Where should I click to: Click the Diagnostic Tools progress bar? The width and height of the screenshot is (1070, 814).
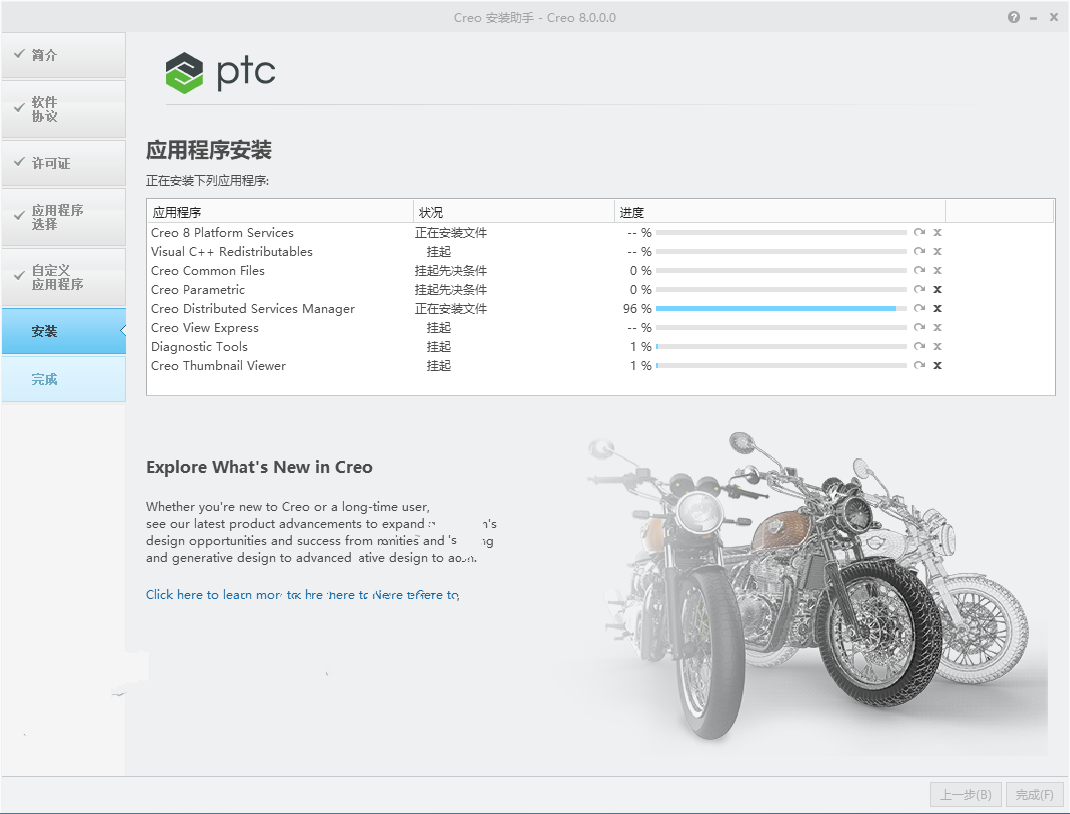tap(781, 347)
